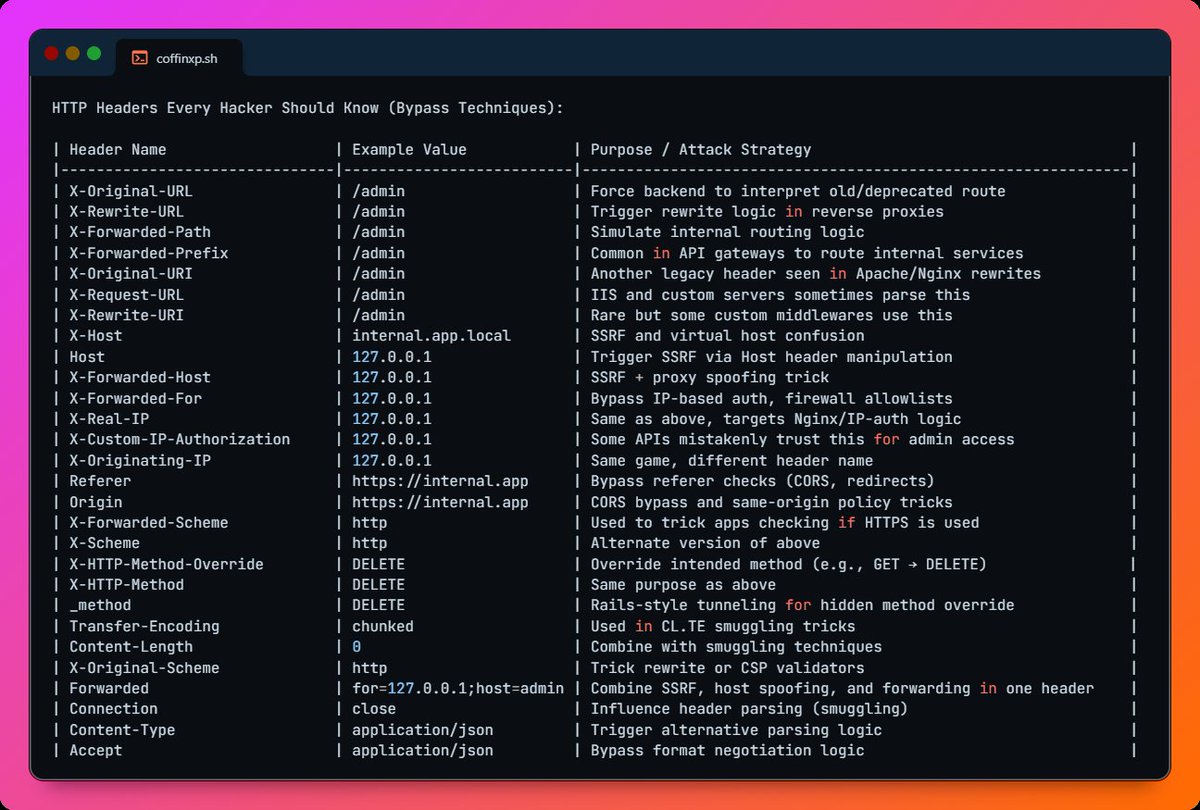Click the 'X-Request-URL' header name

pyautogui.click(x=127, y=295)
